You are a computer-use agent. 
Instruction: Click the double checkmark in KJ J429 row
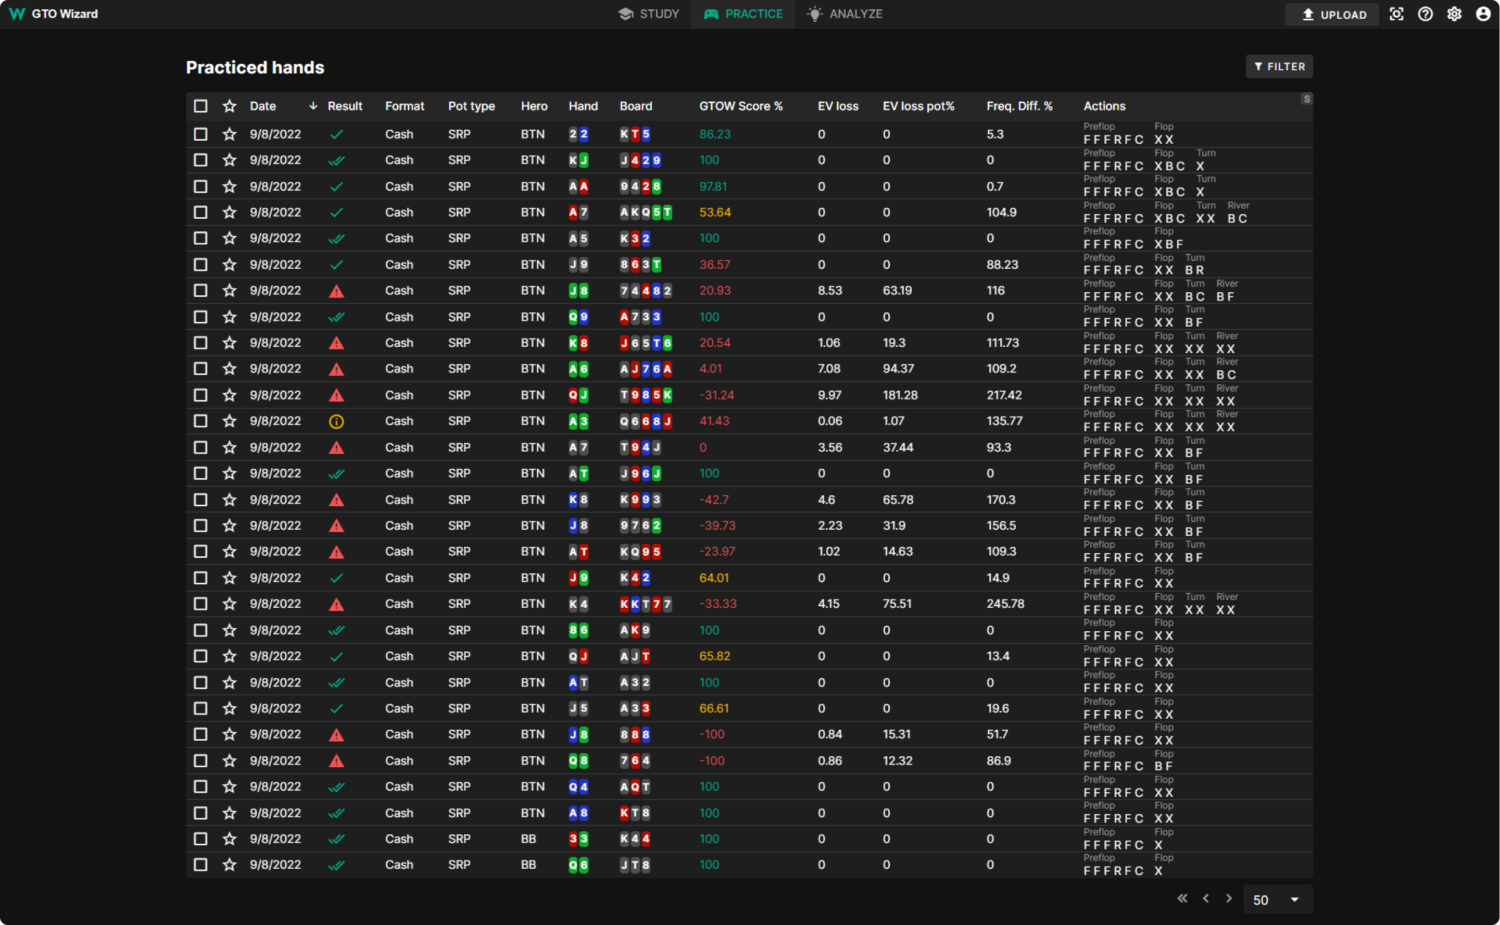point(337,160)
